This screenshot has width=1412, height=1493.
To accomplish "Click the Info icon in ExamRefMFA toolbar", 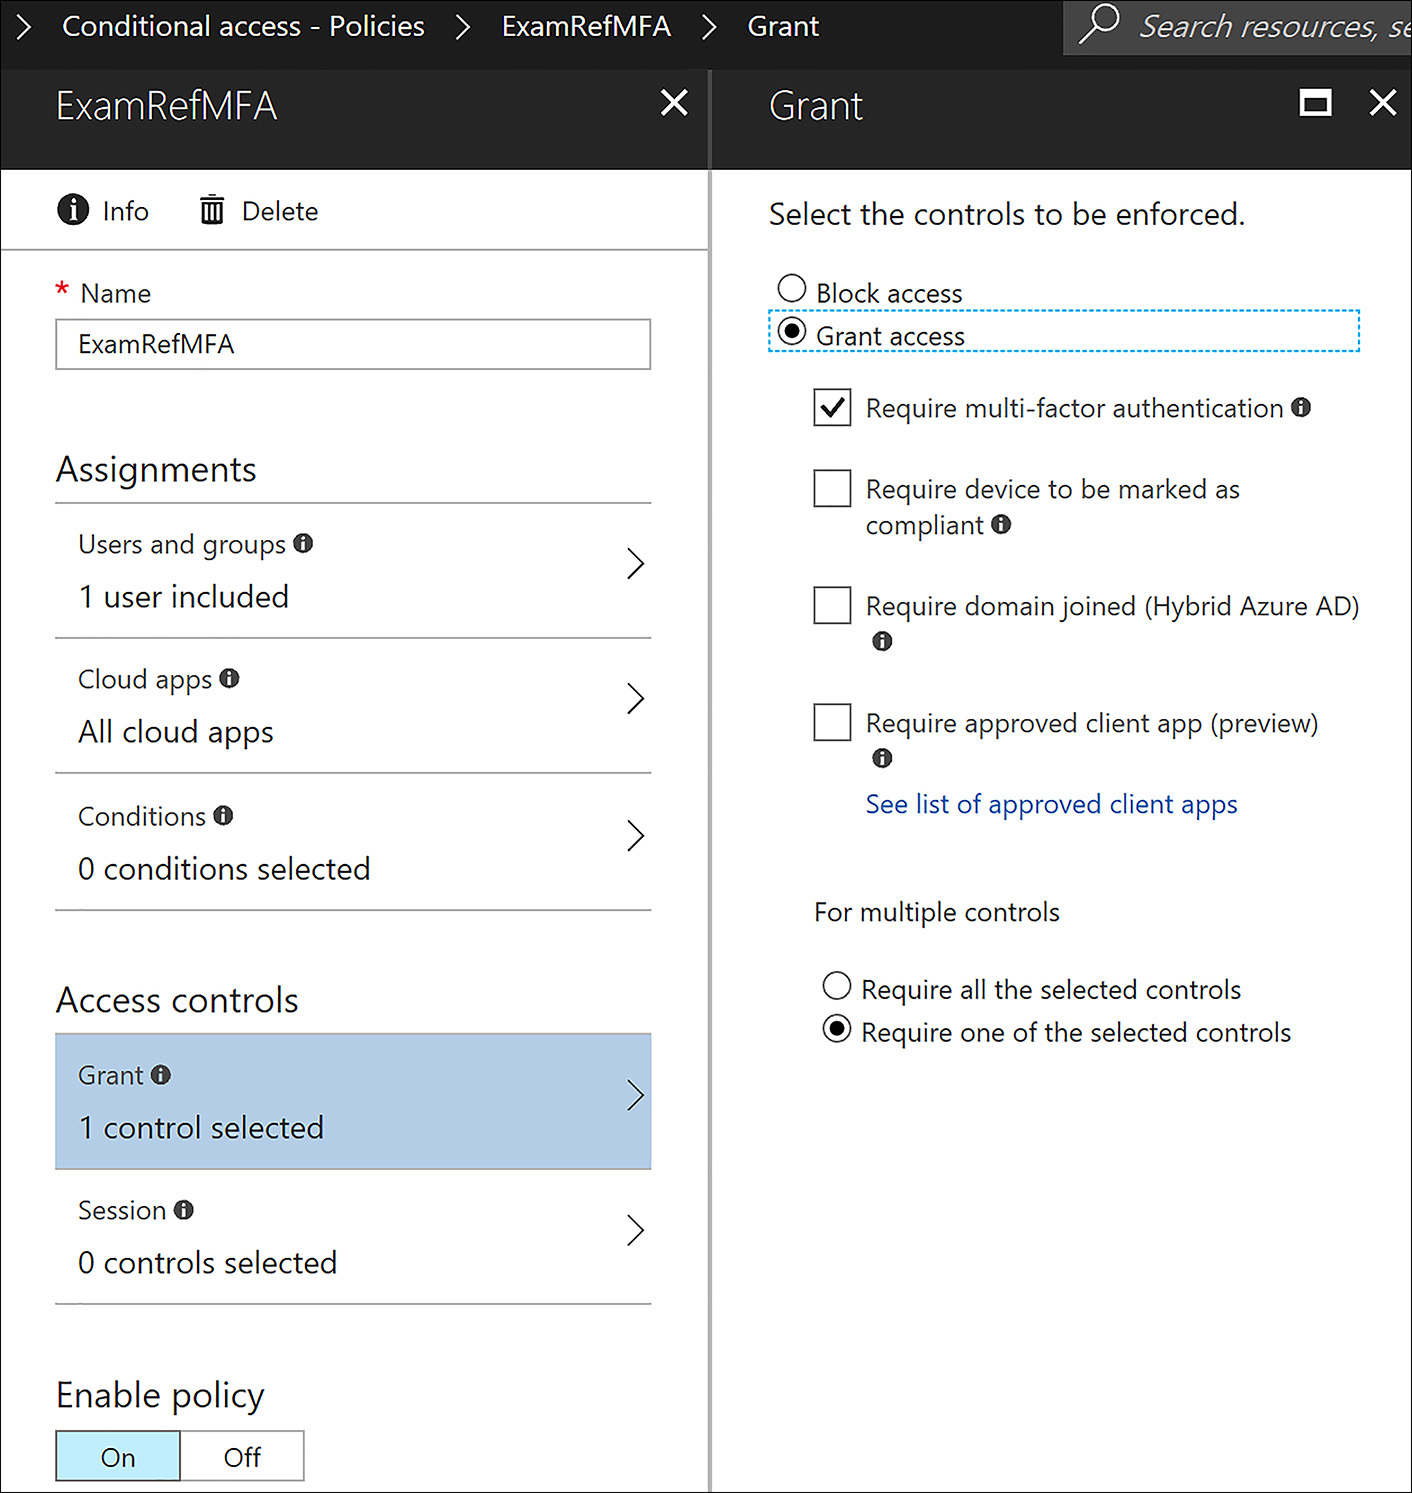I will click(73, 210).
